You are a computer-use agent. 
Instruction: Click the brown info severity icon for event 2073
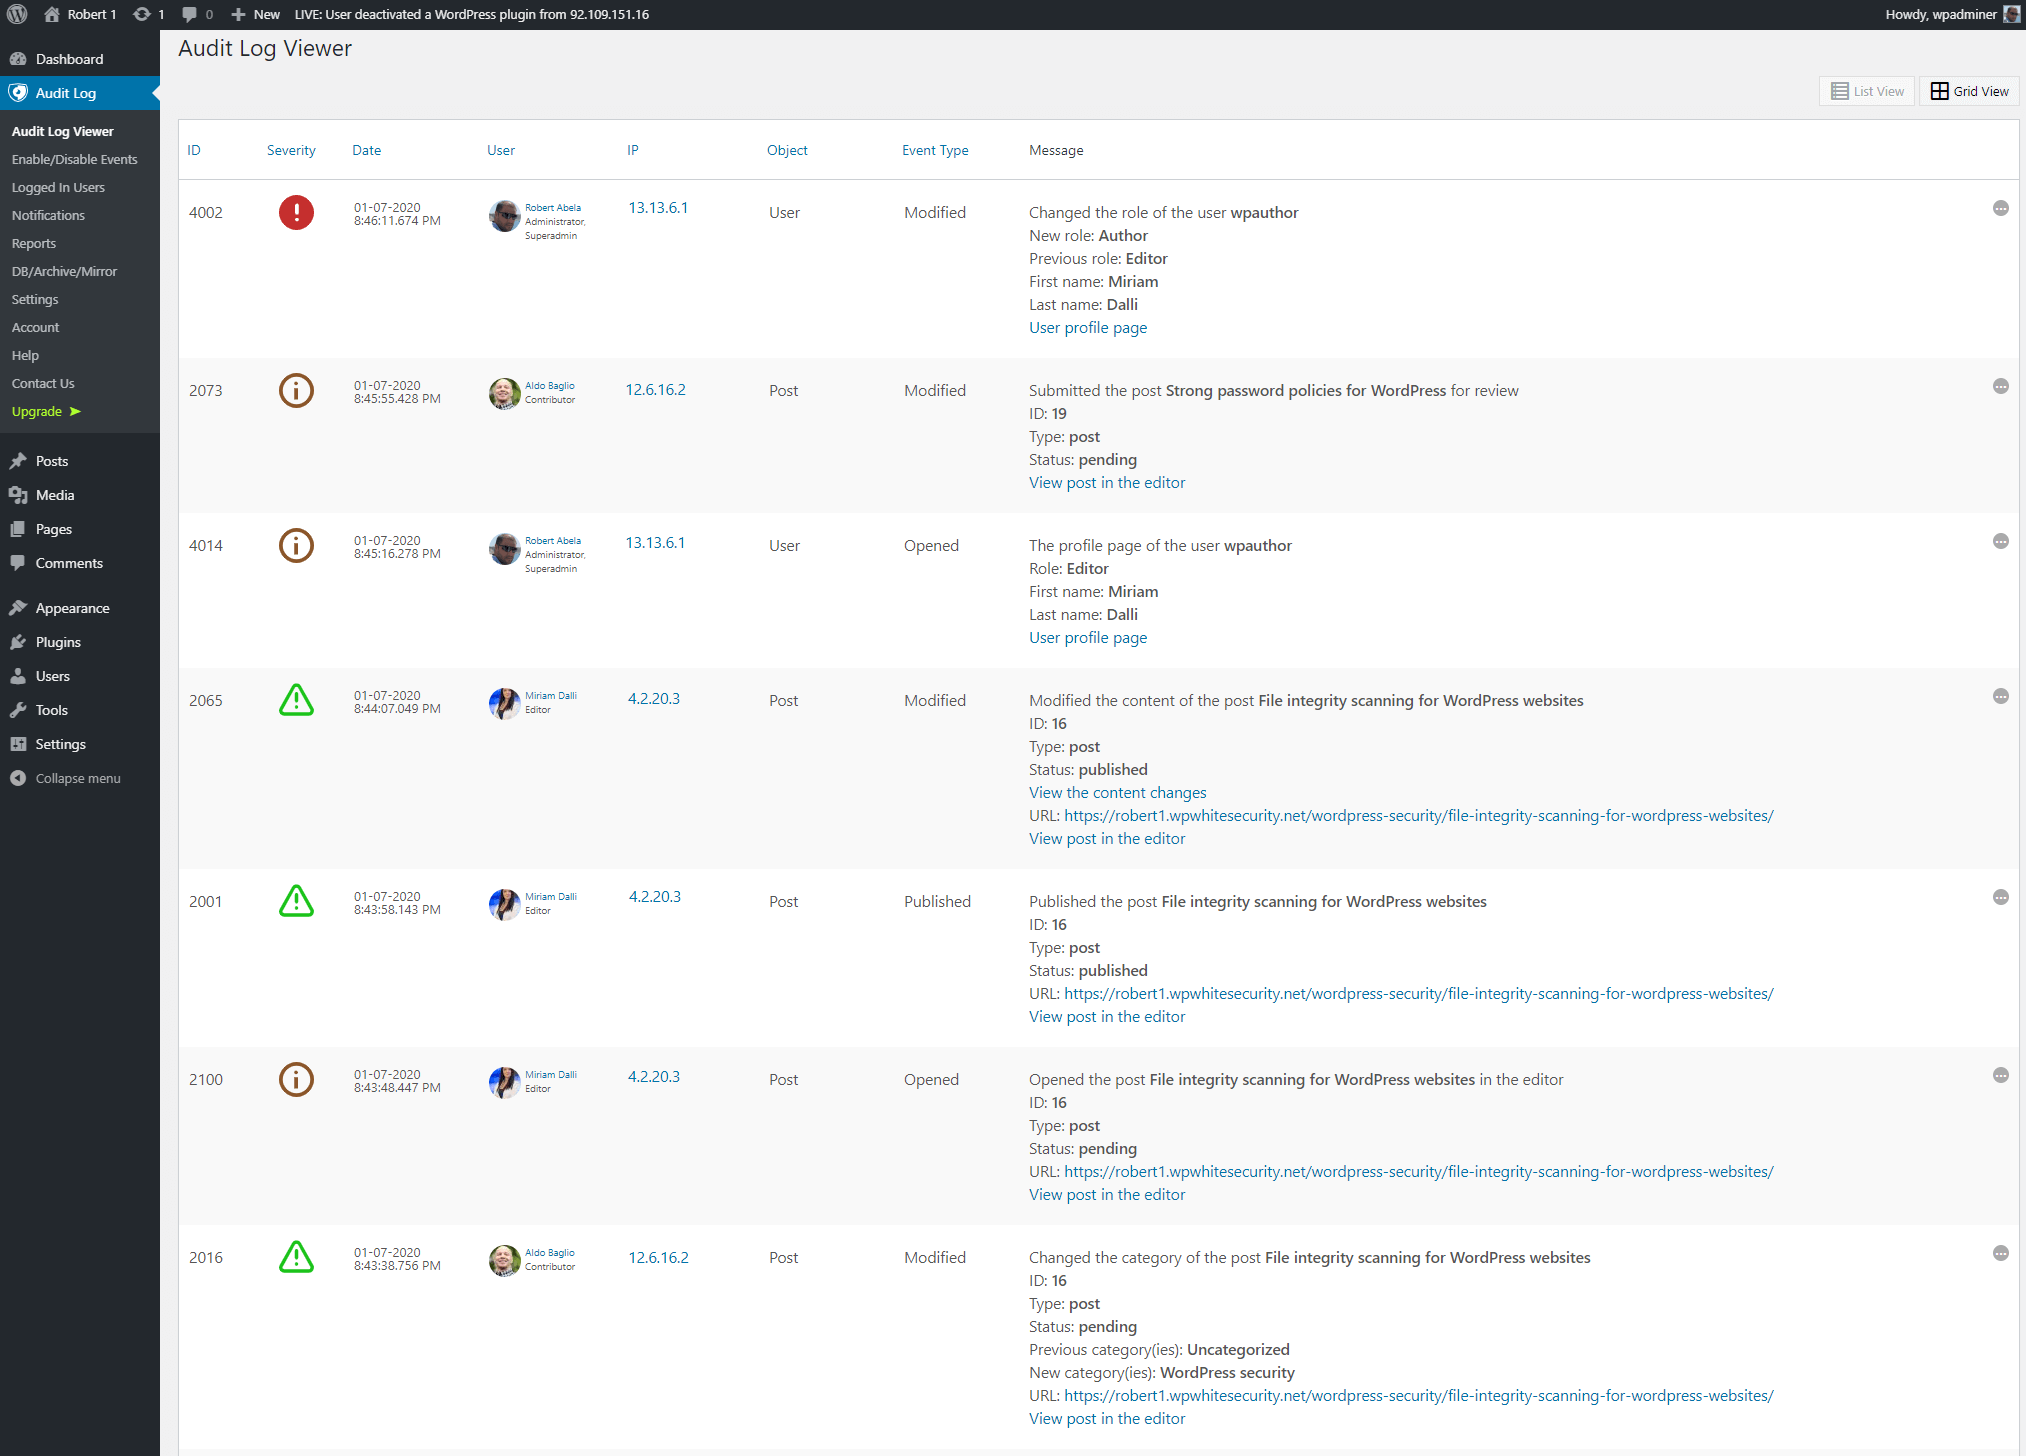pos(296,390)
